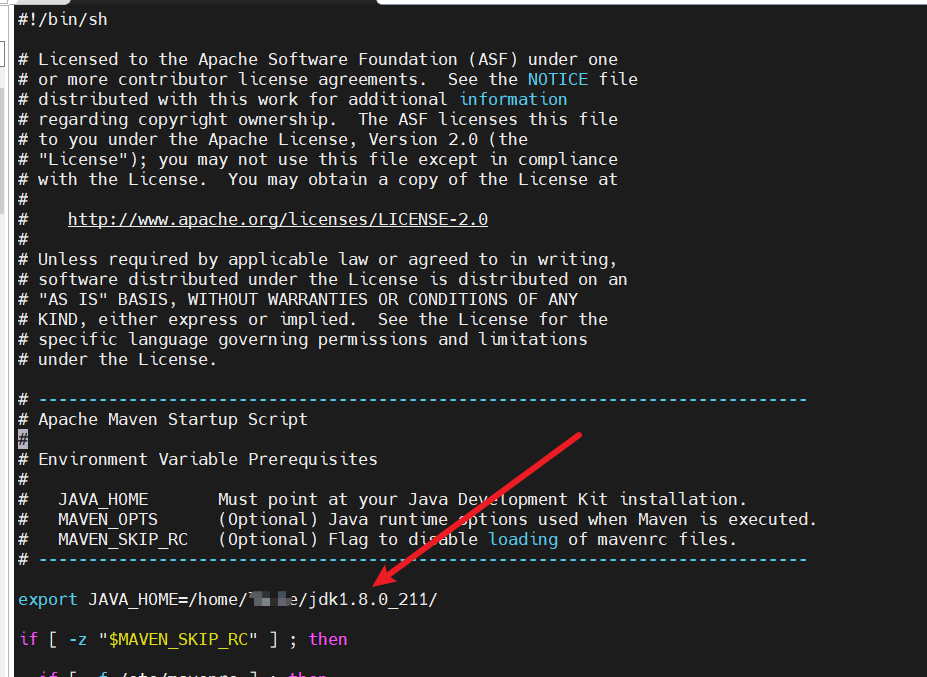Screen dimensions: 927x677
Task: Click the export keyword
Action: 47,599
